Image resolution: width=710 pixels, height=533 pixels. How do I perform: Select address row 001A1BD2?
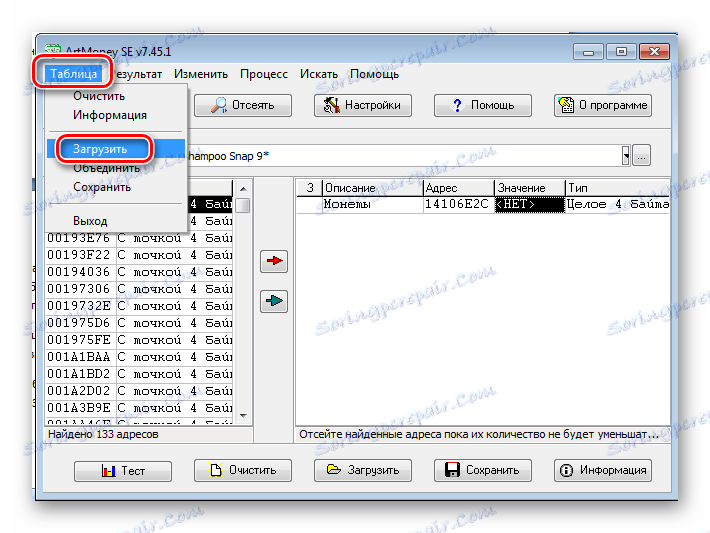tap(139, 374)
